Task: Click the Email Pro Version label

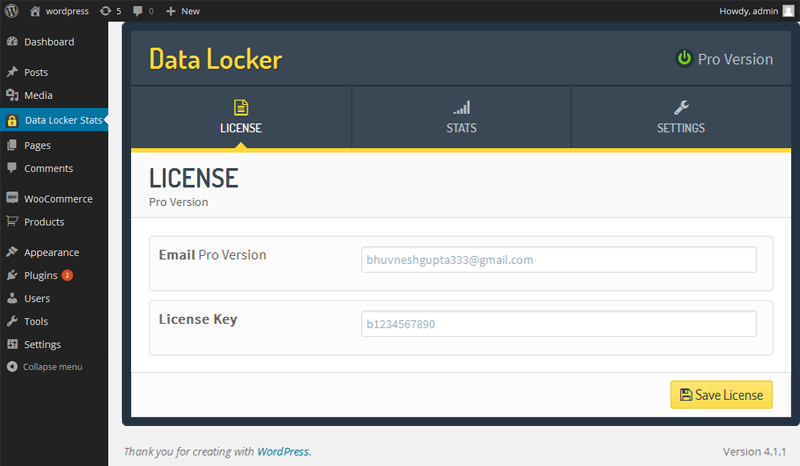Action: [x=212, y=255]
